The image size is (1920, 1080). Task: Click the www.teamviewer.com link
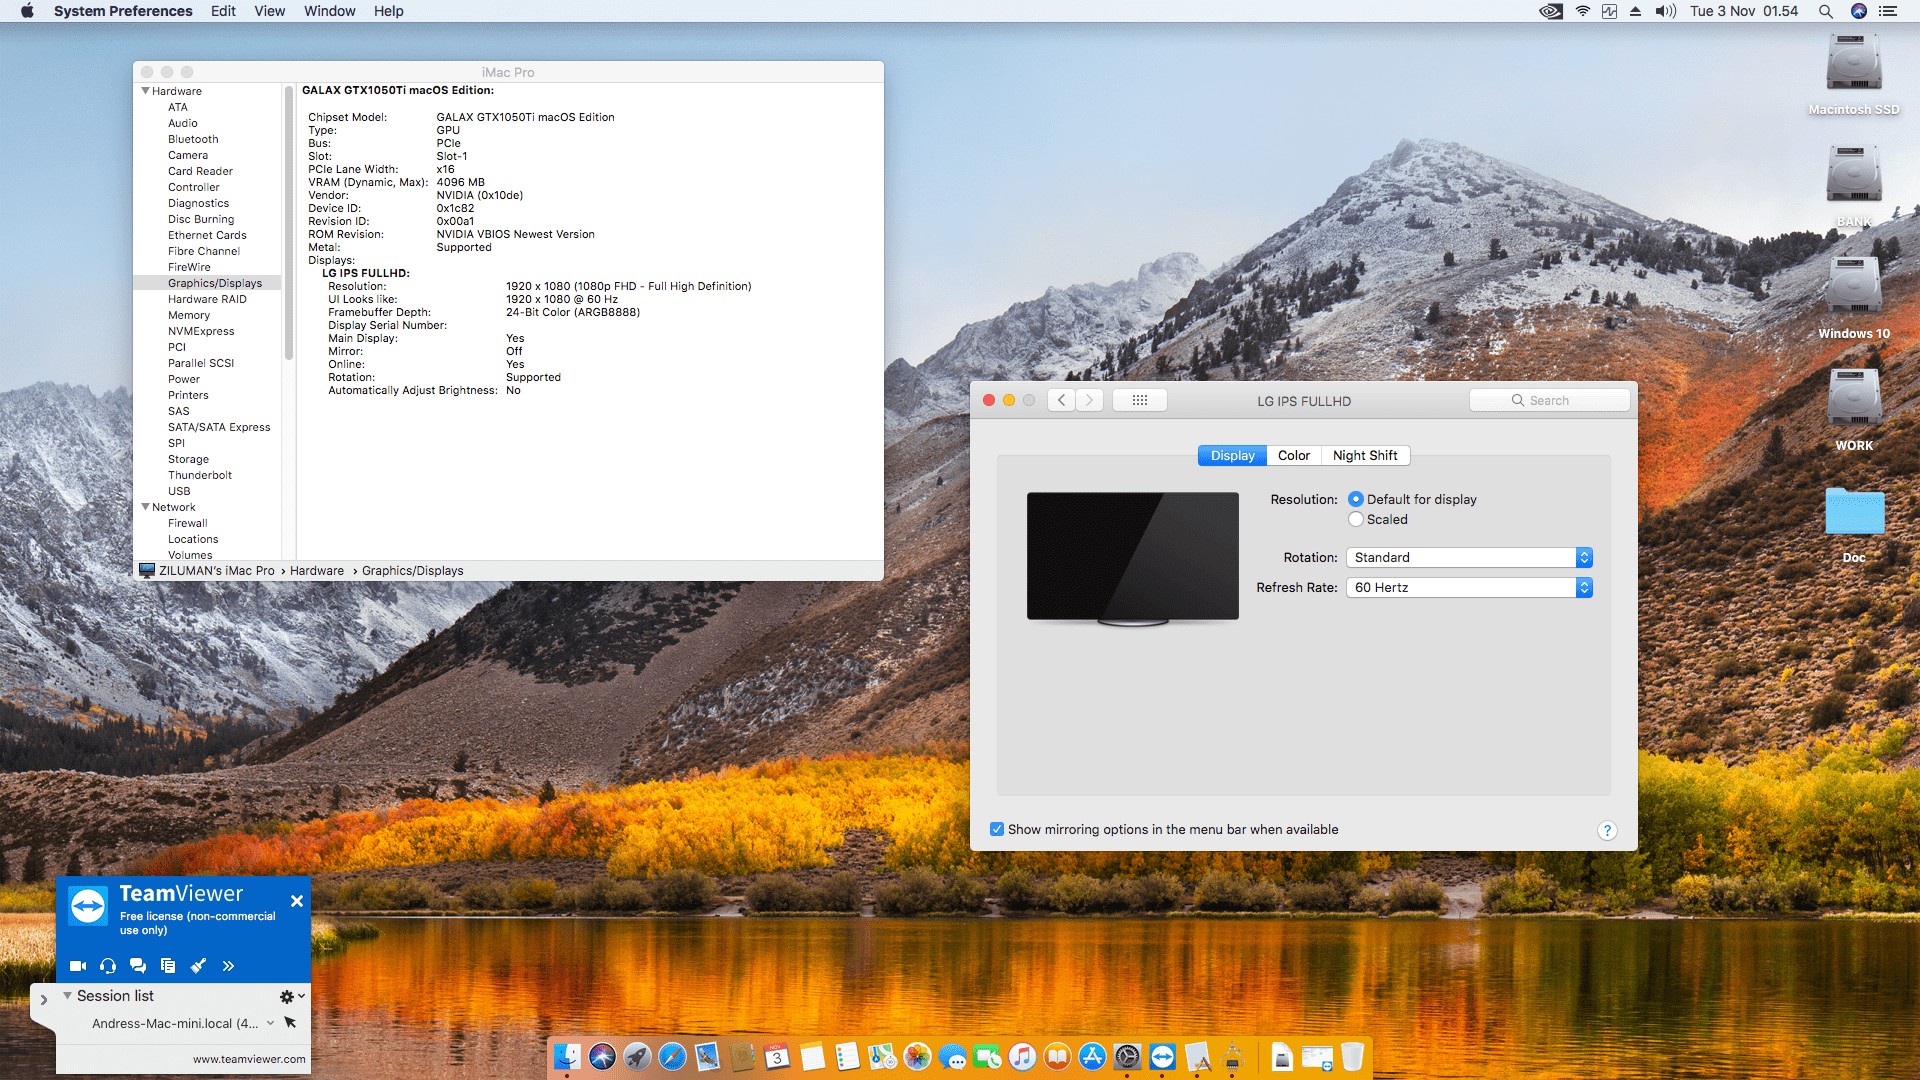(249, 1059)
